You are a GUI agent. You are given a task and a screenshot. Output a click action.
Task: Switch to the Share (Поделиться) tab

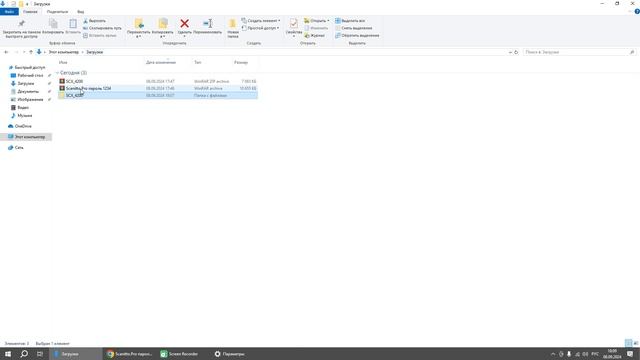click(x=57, y=12)
